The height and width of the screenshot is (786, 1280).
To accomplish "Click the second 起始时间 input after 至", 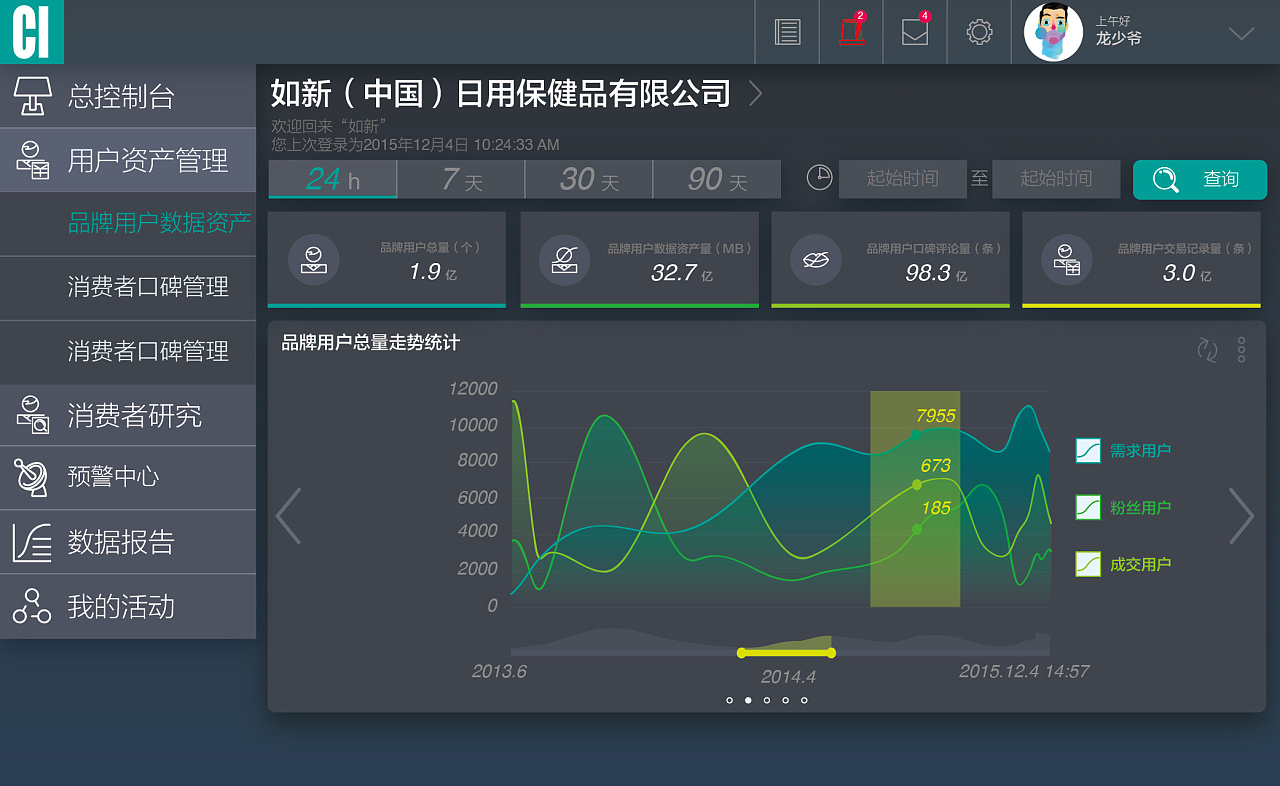I will pyautogui.click(x=1056, y=179).
